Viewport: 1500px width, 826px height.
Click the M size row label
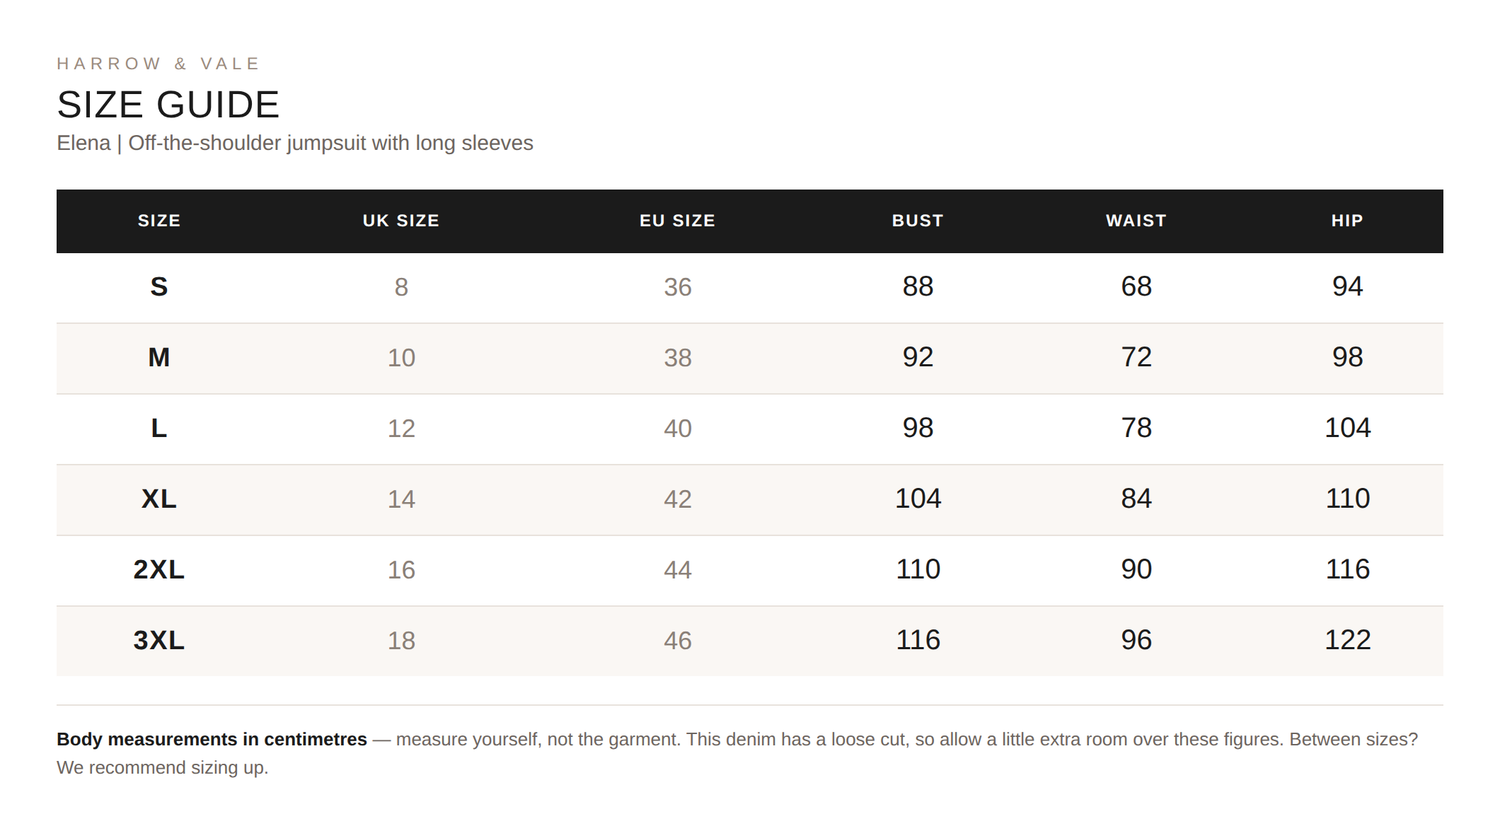coord(159,357)
